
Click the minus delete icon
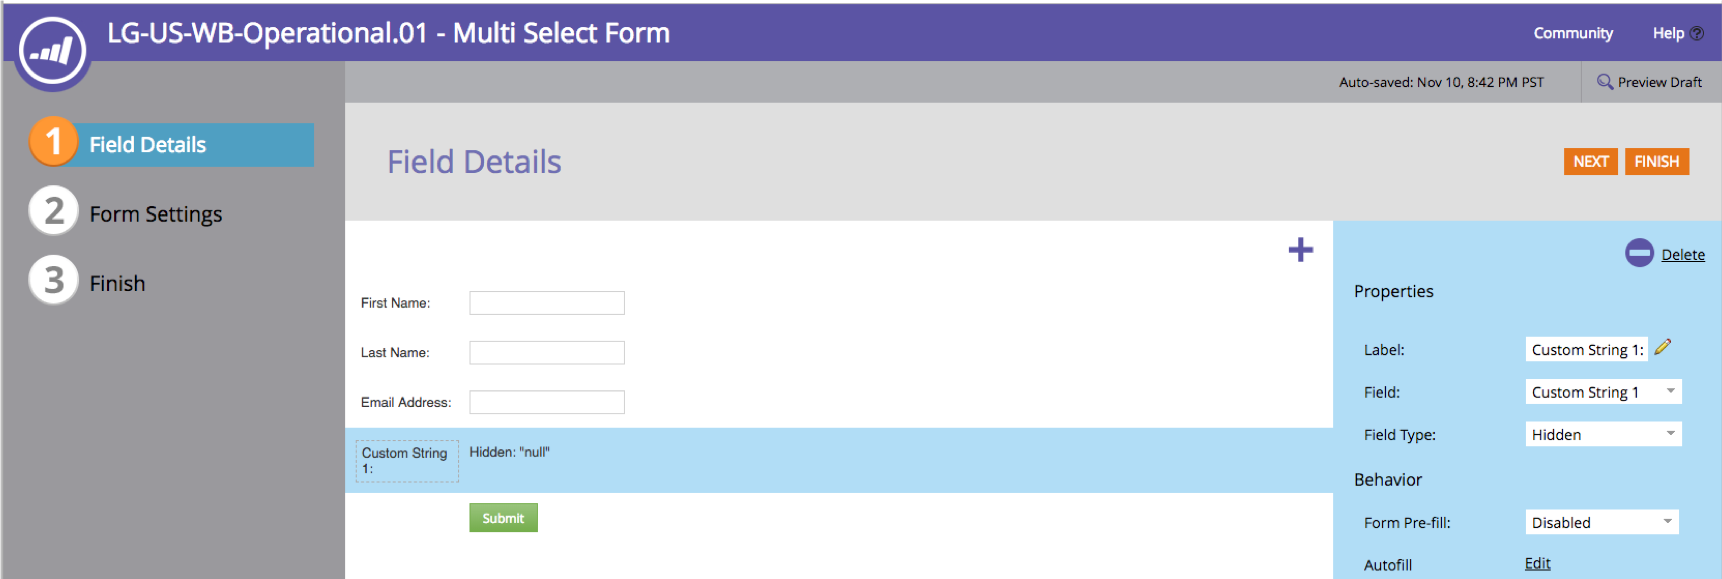tap(1639, 253)
